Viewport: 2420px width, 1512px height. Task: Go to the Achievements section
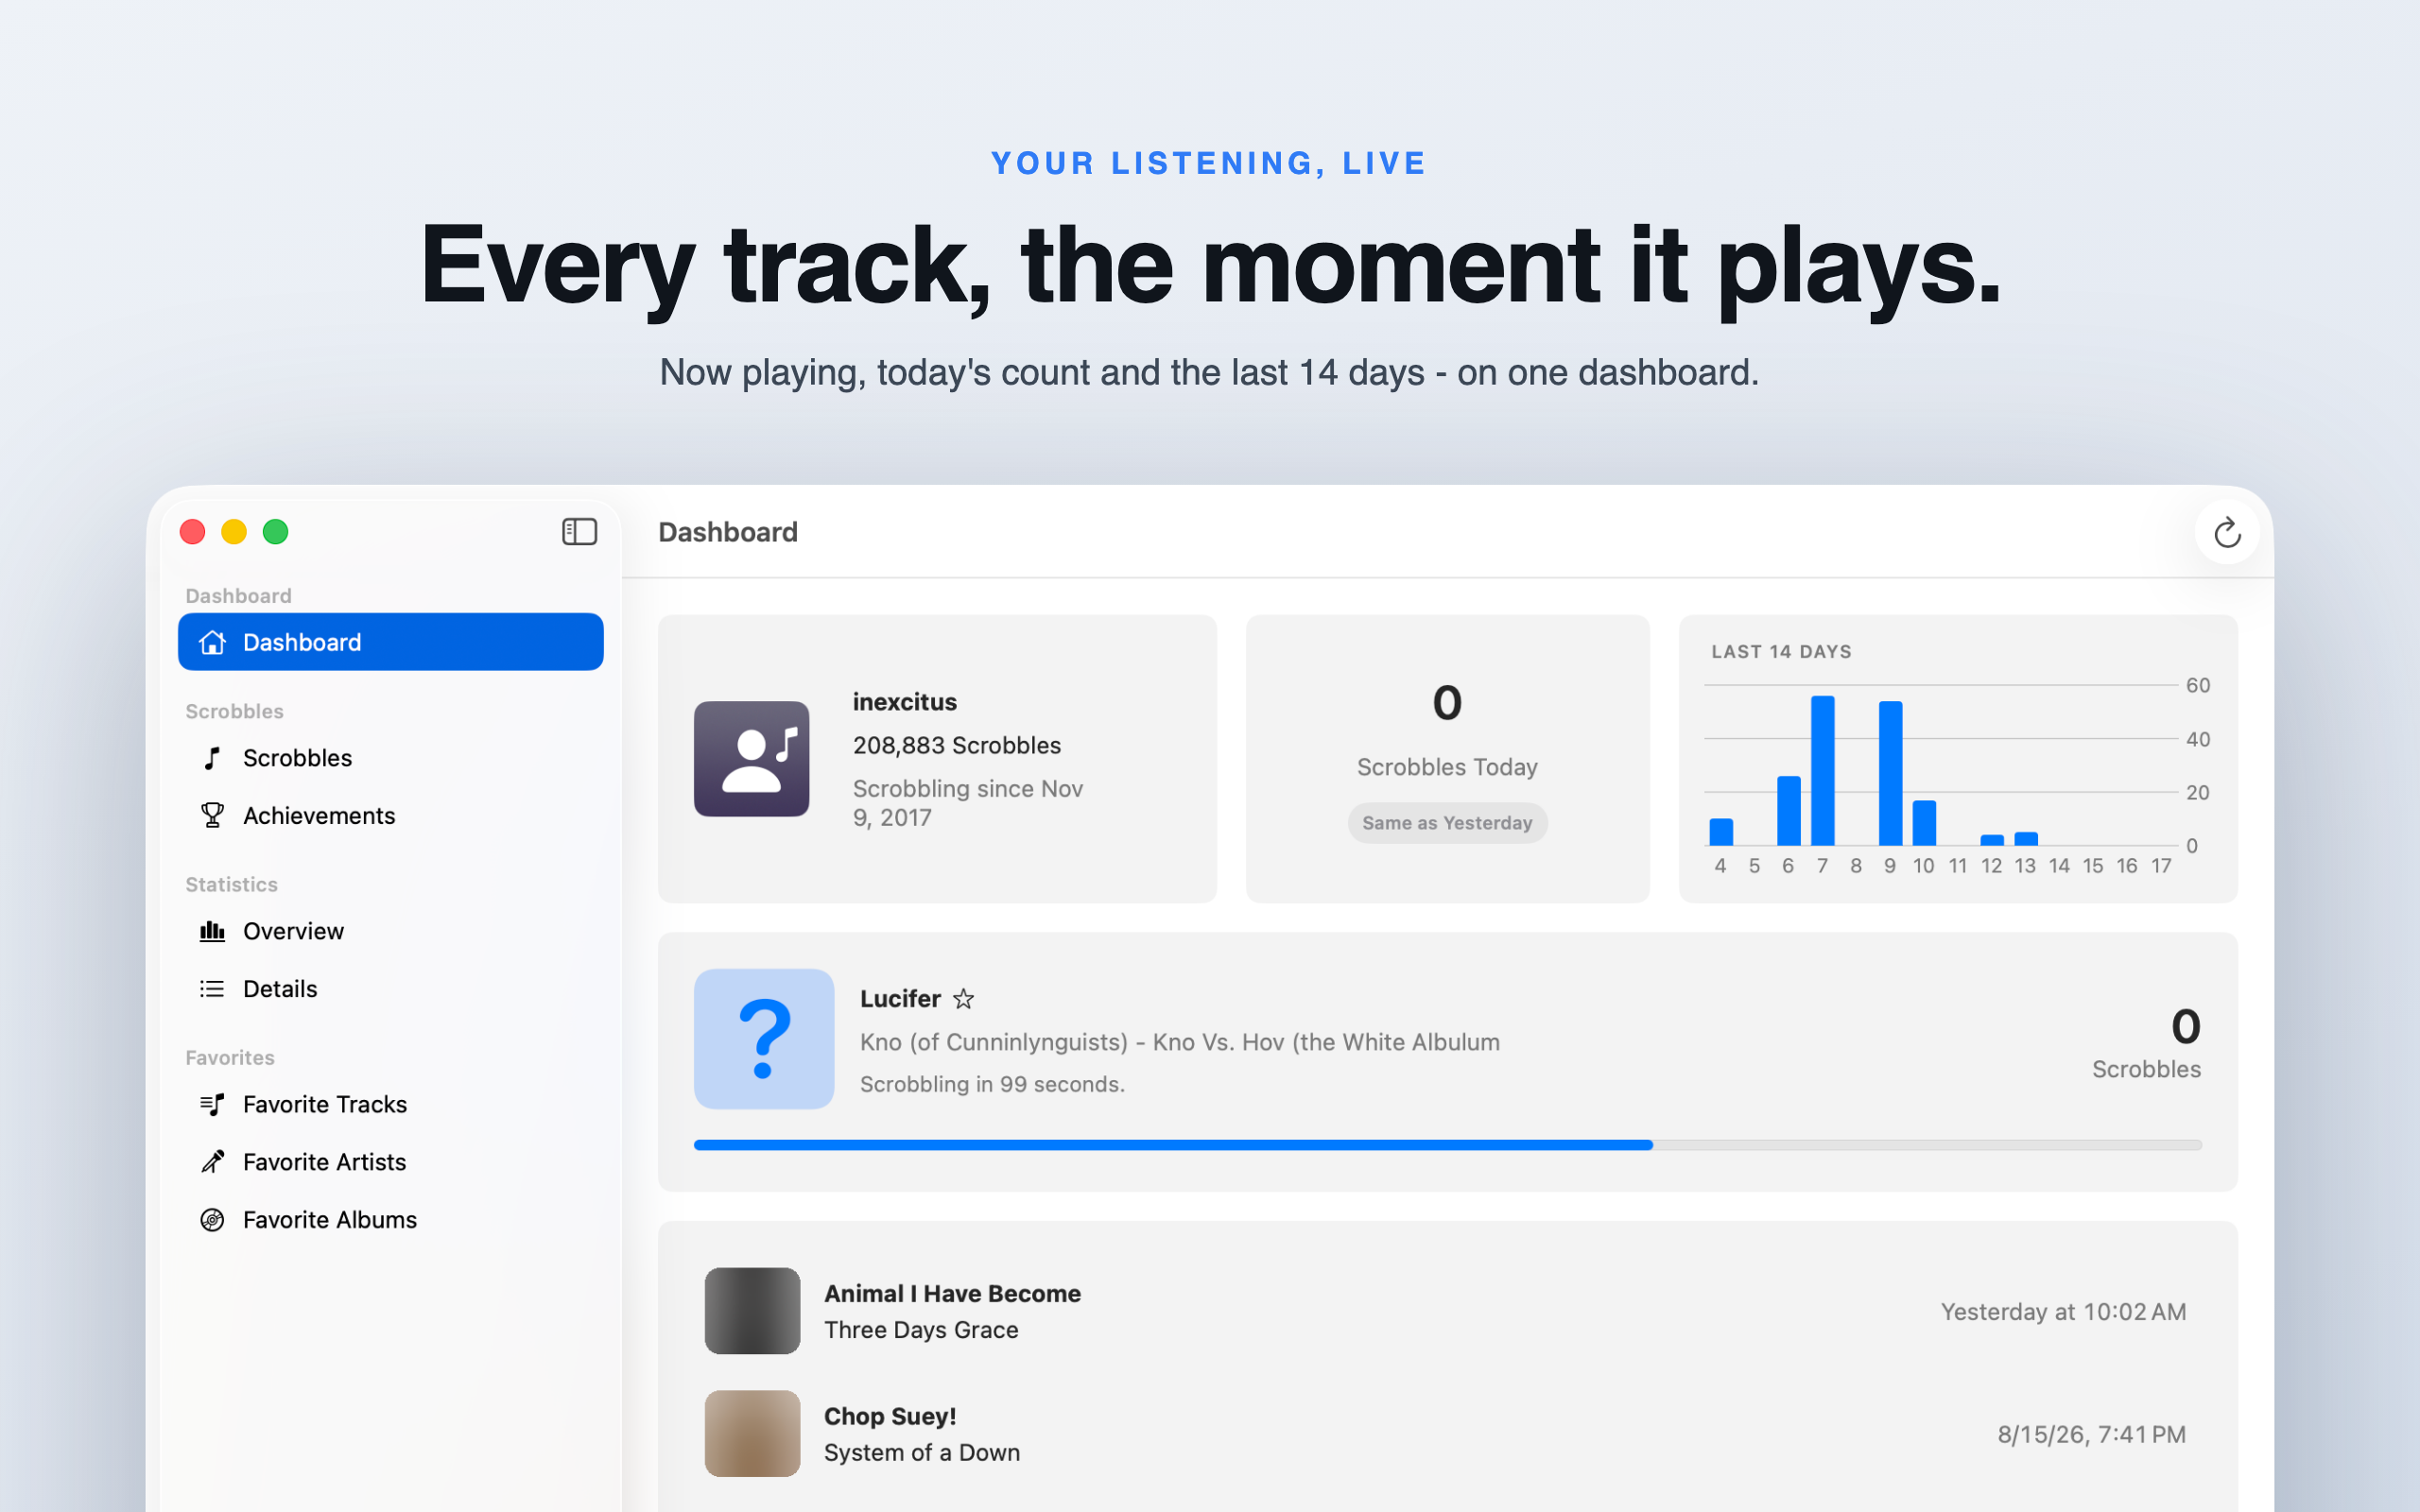click(x=391, y=815)
